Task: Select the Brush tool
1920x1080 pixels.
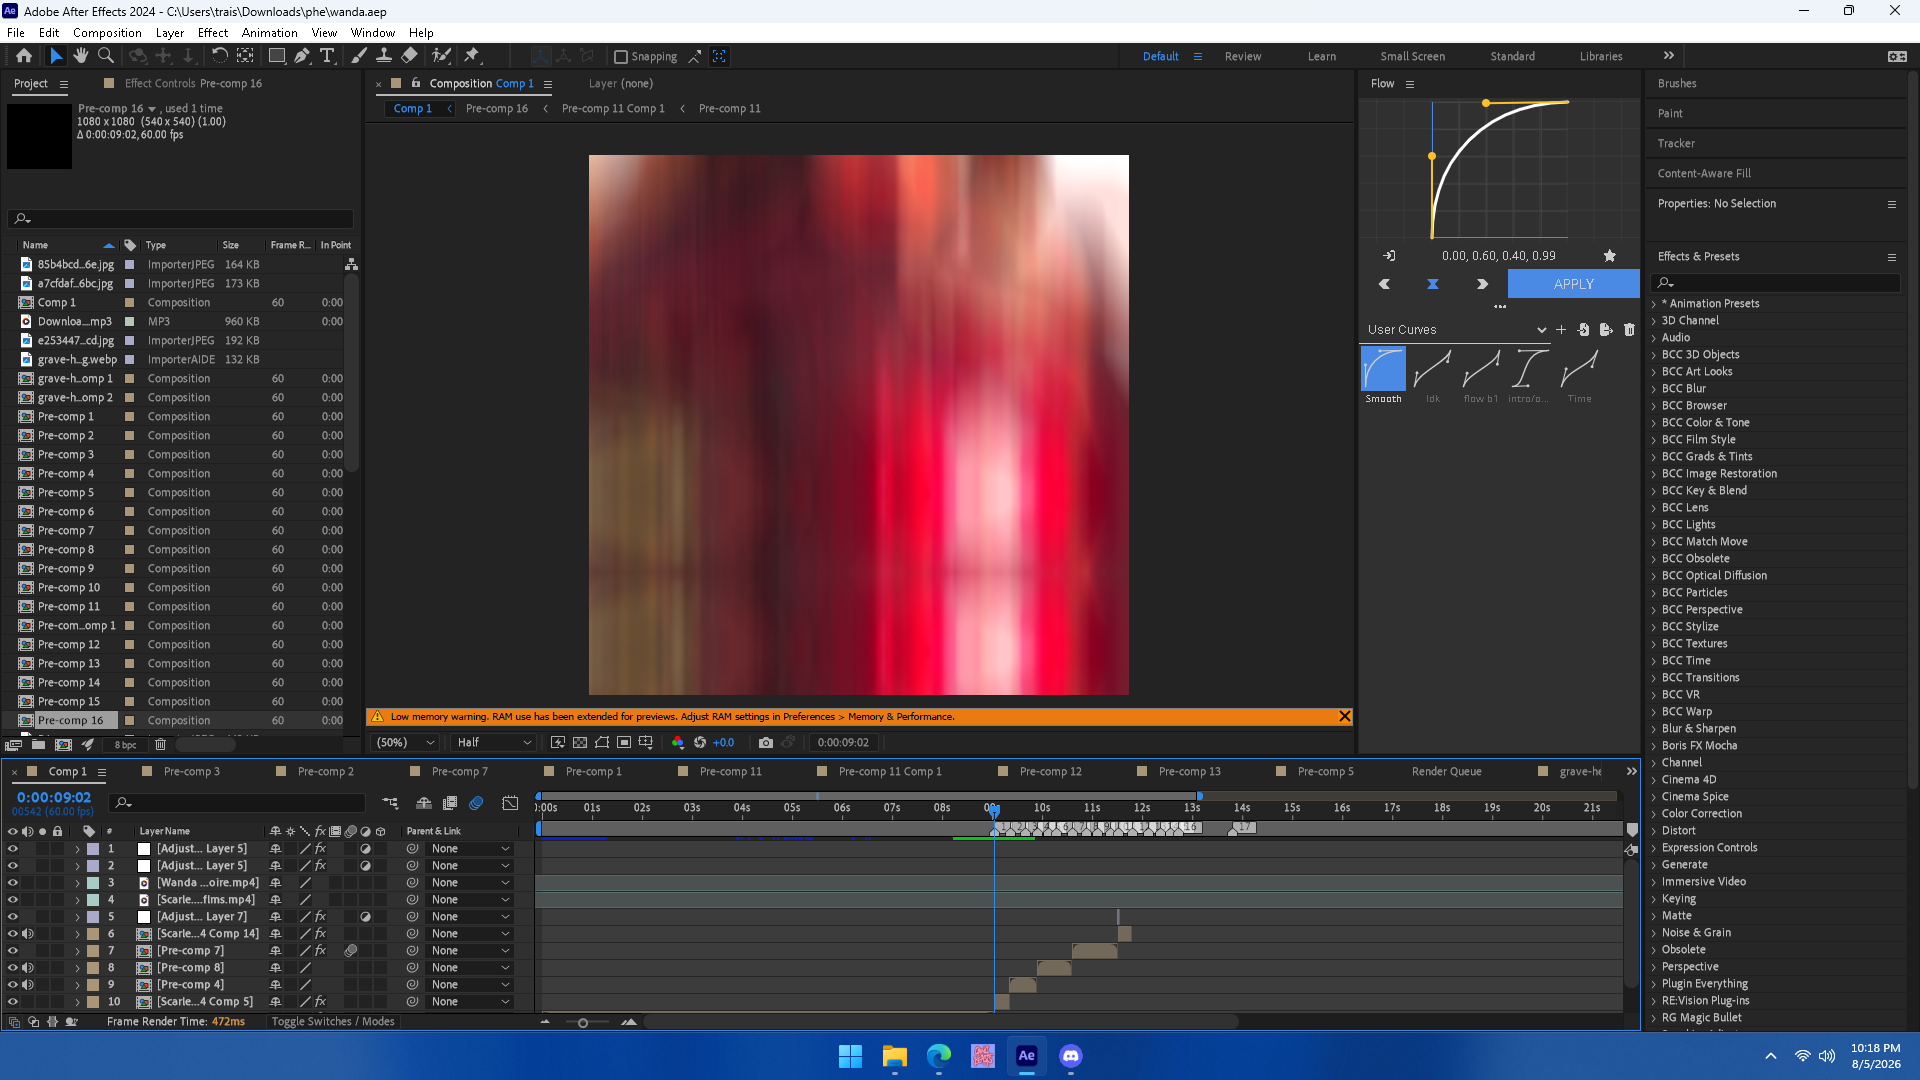Action: point(359,56)
